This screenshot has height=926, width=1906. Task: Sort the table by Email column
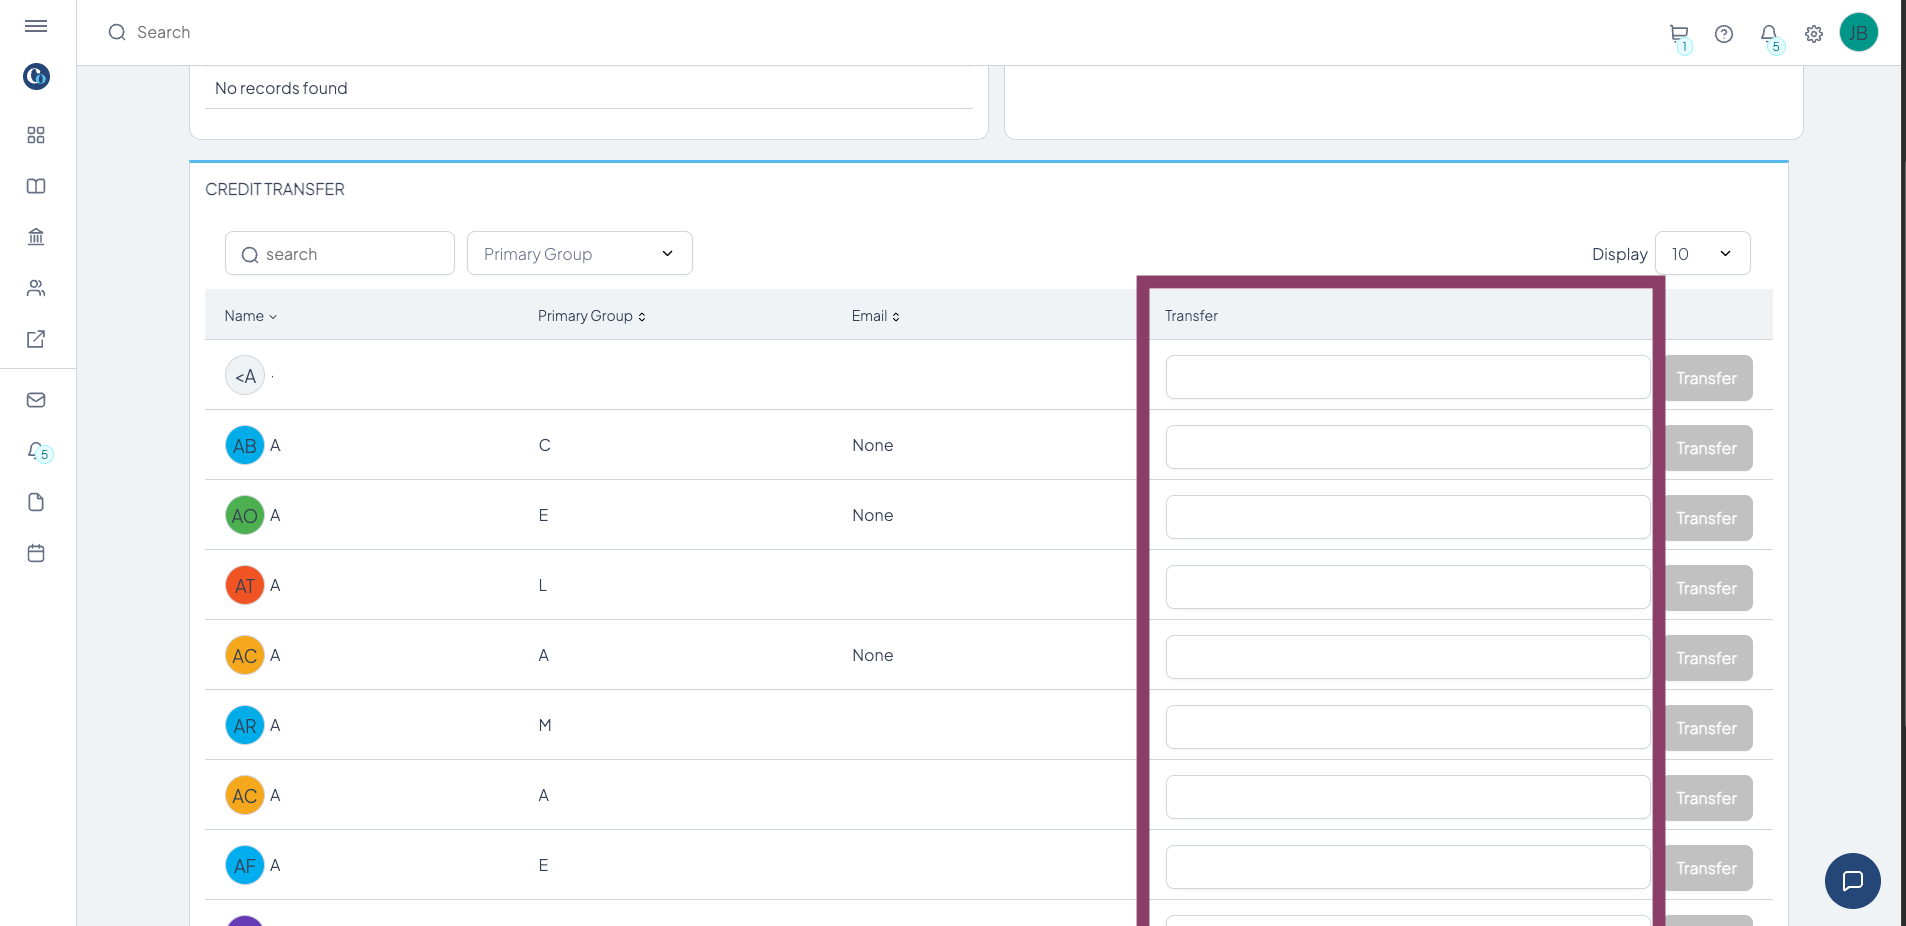[x=876, y=316]
